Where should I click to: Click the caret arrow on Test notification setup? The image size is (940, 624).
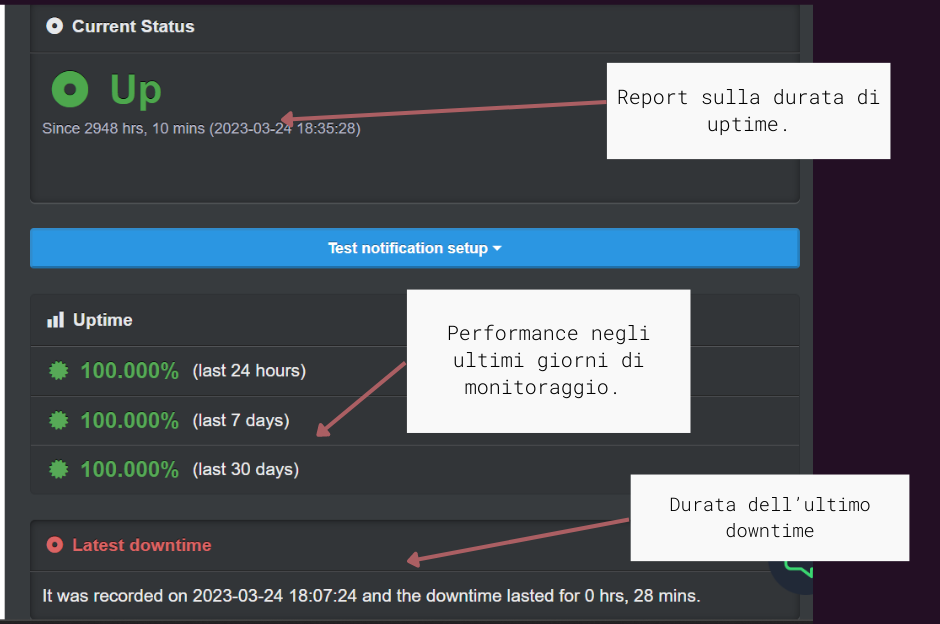pos(497,249)
